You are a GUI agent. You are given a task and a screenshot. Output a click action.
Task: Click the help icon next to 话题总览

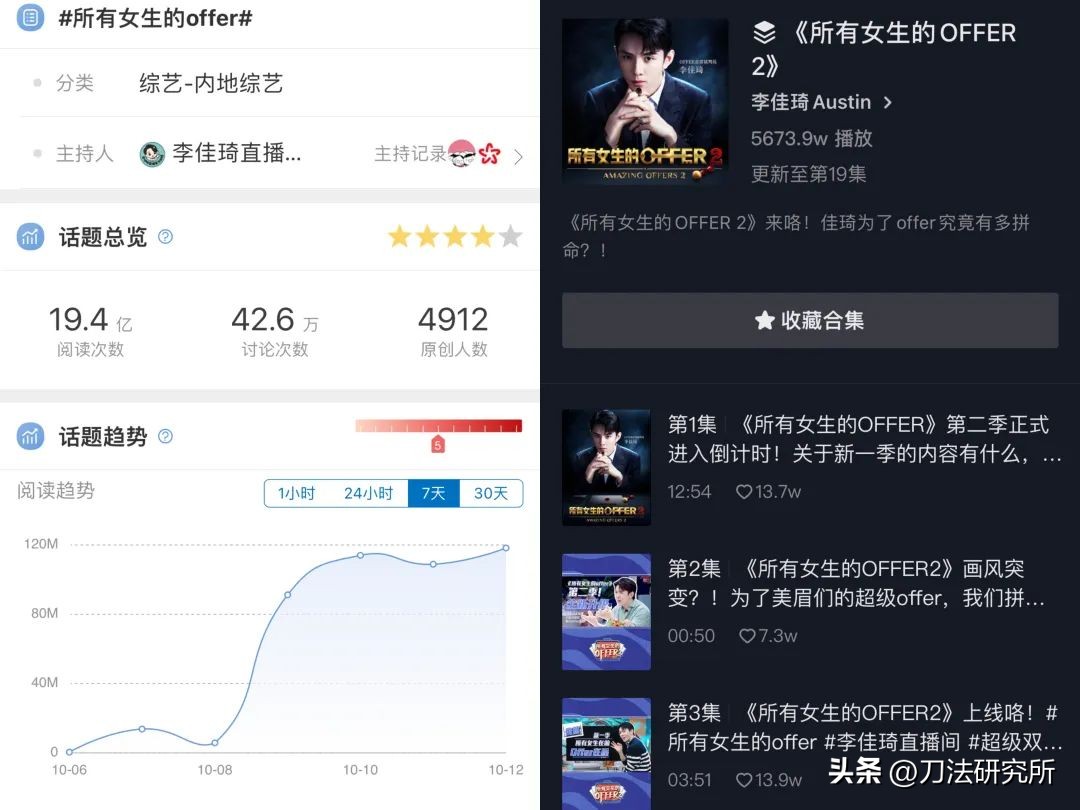pyautogui.click(x=165, y=237)
